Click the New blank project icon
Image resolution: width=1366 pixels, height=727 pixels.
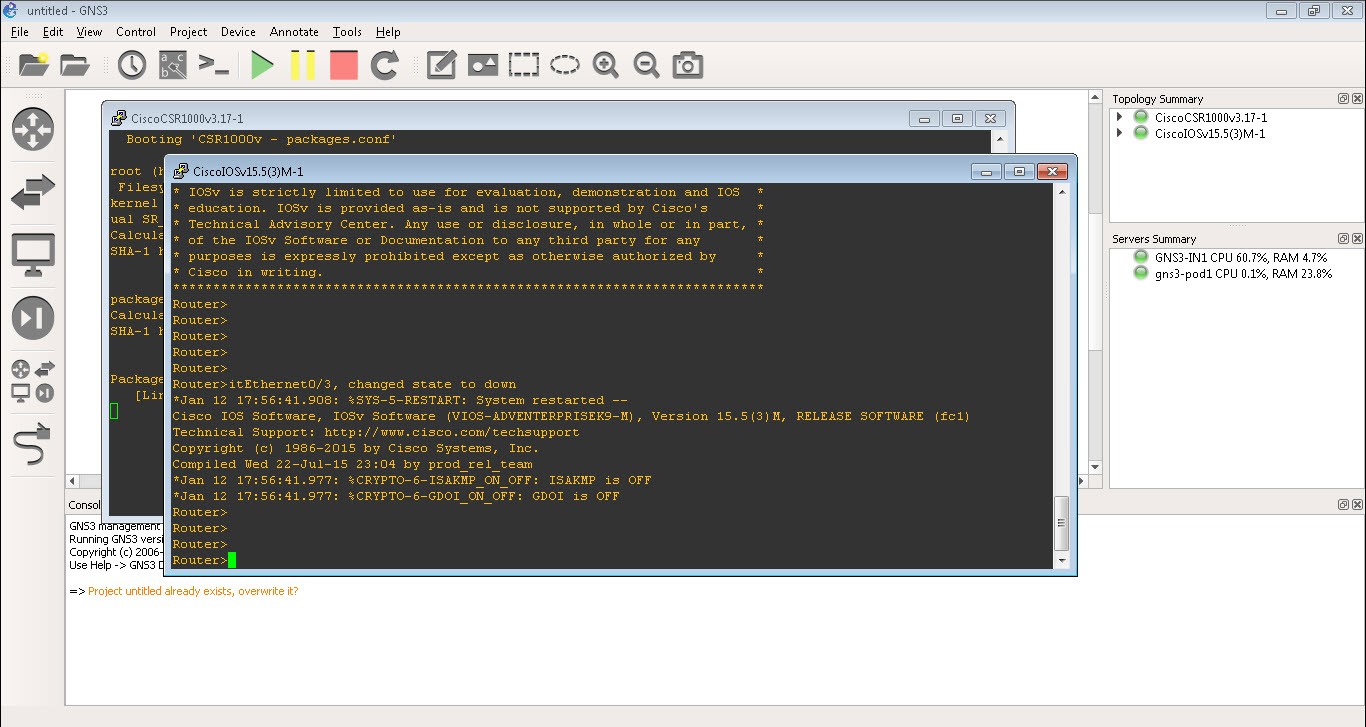point(33,66)
